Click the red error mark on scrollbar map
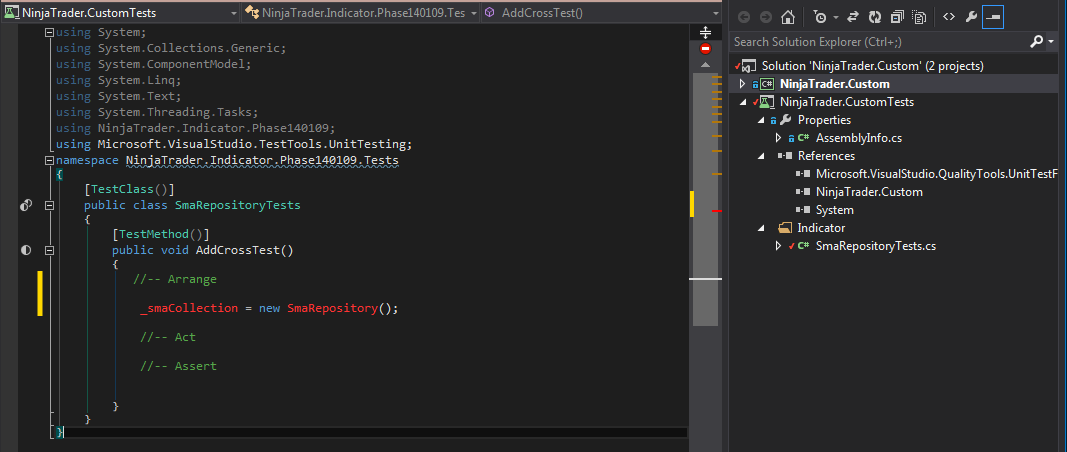The height and width of the screenshot is (452, 1067). pos(717,212)
